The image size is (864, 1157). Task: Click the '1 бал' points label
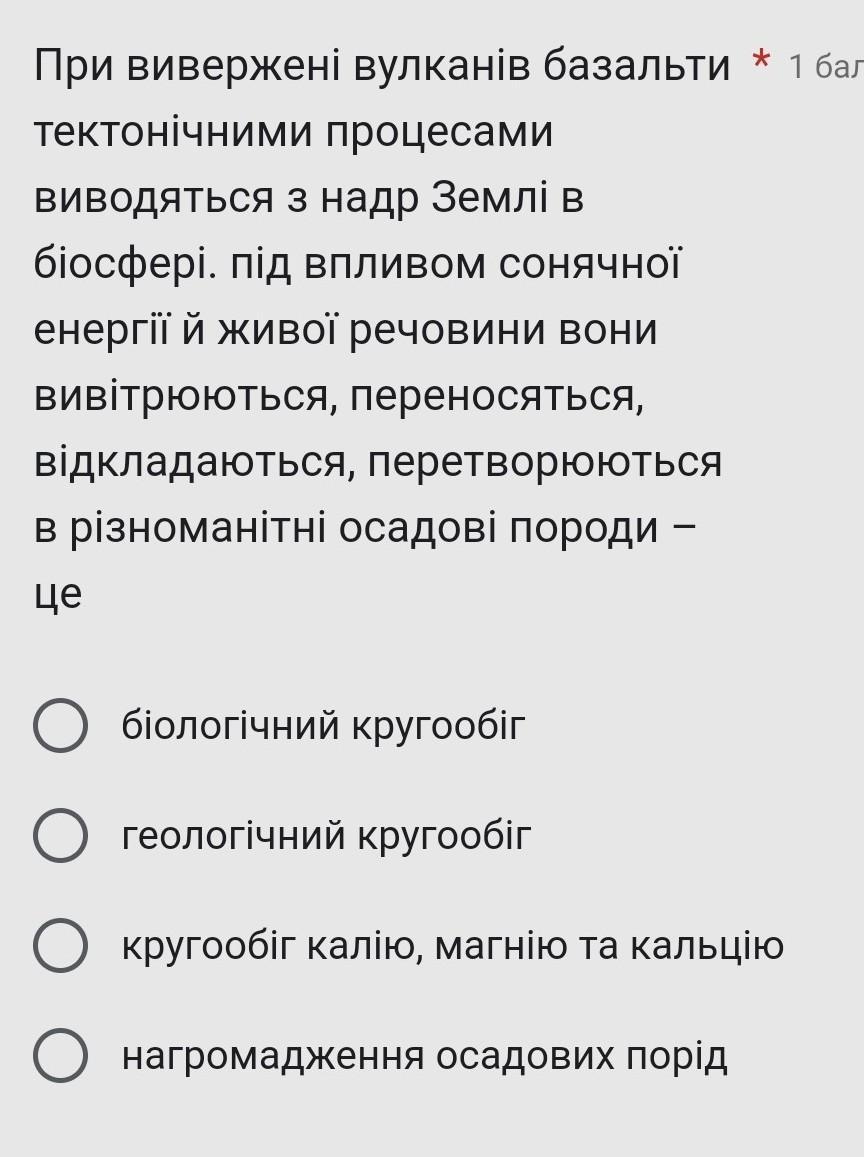coord(826,66)
